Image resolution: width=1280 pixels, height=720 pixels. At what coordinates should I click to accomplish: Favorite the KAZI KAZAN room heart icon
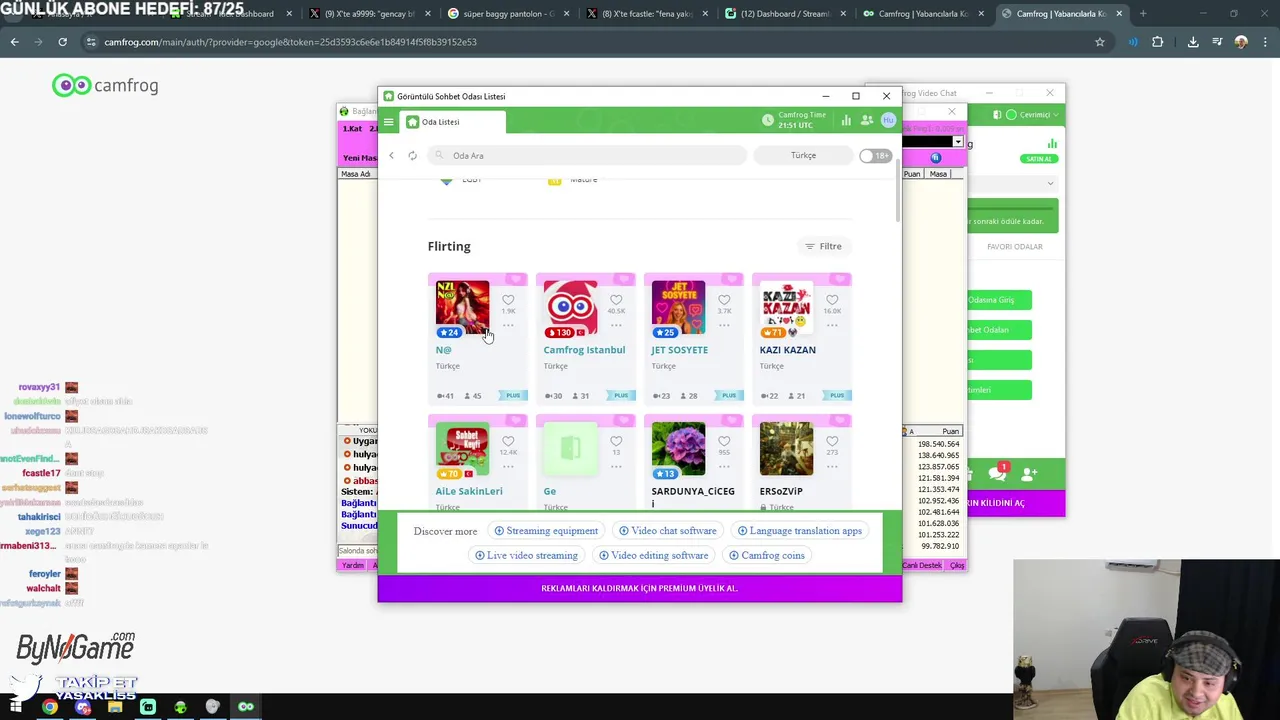click(832, 300)
